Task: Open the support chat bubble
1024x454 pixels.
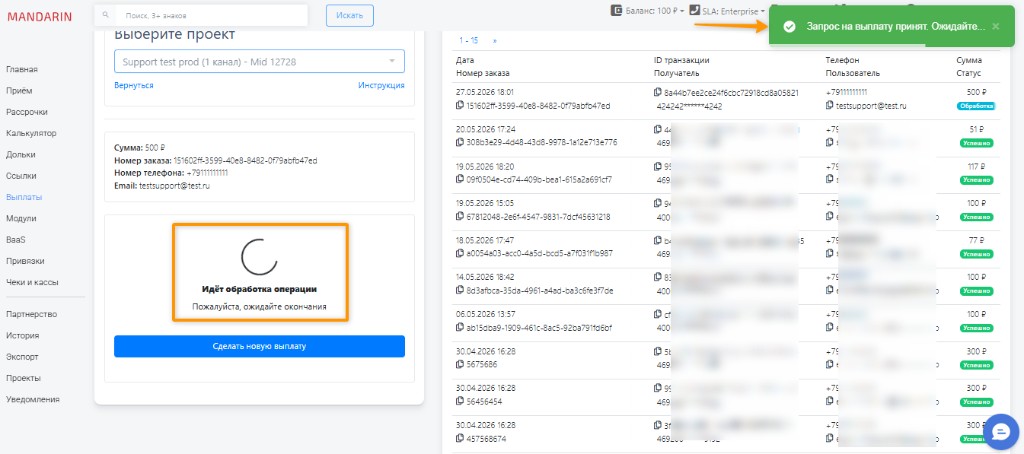Action: point(1000,431)
